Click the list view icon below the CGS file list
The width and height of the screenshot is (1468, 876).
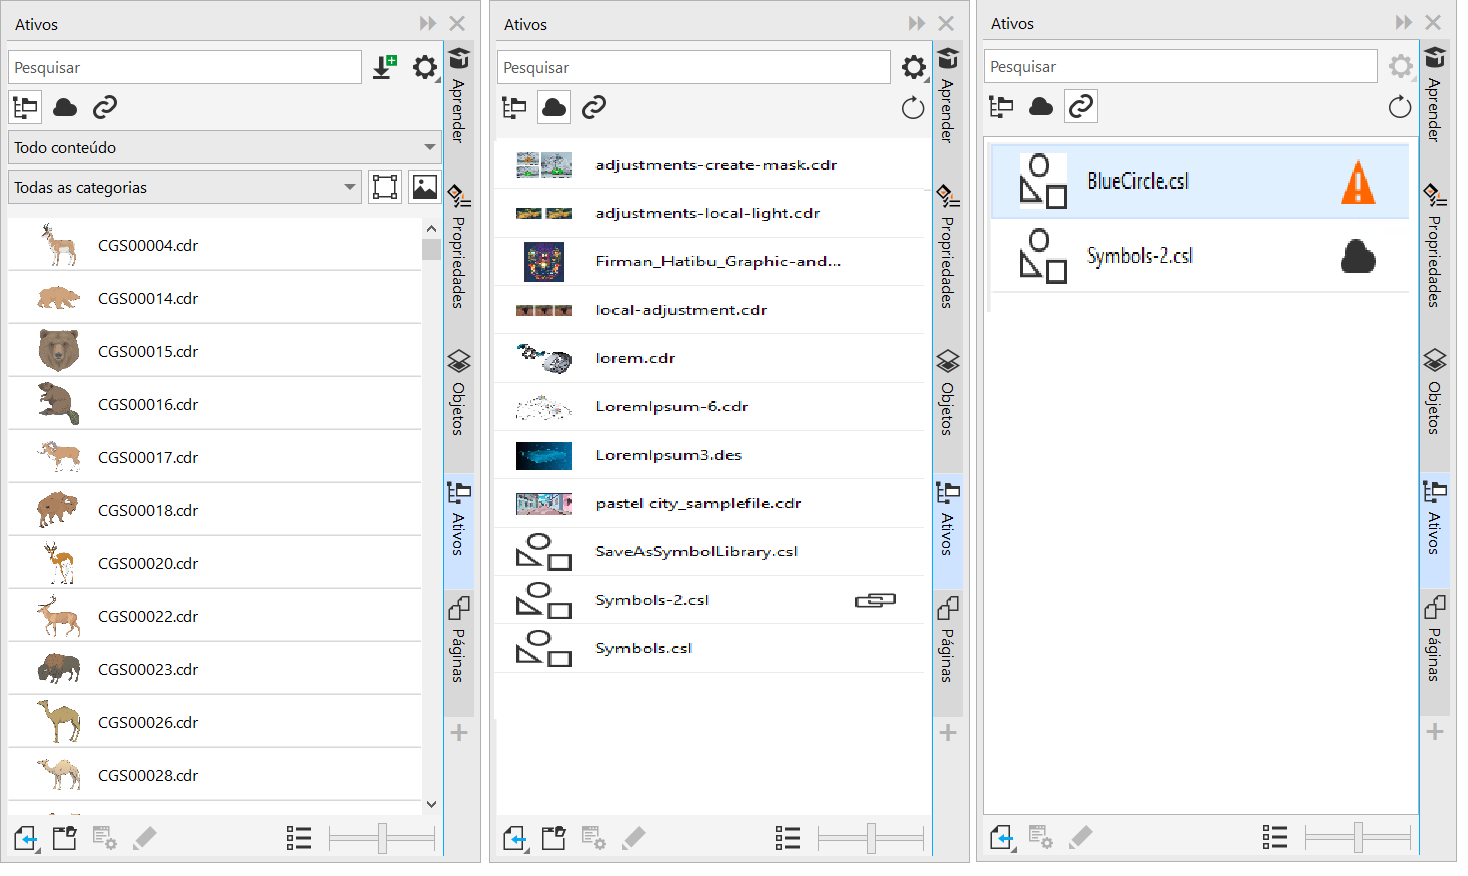298,838
